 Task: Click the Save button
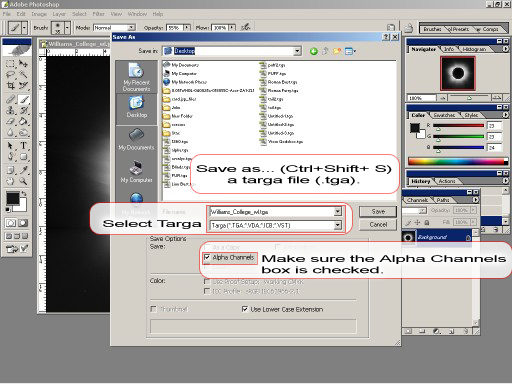coord(378,211)
